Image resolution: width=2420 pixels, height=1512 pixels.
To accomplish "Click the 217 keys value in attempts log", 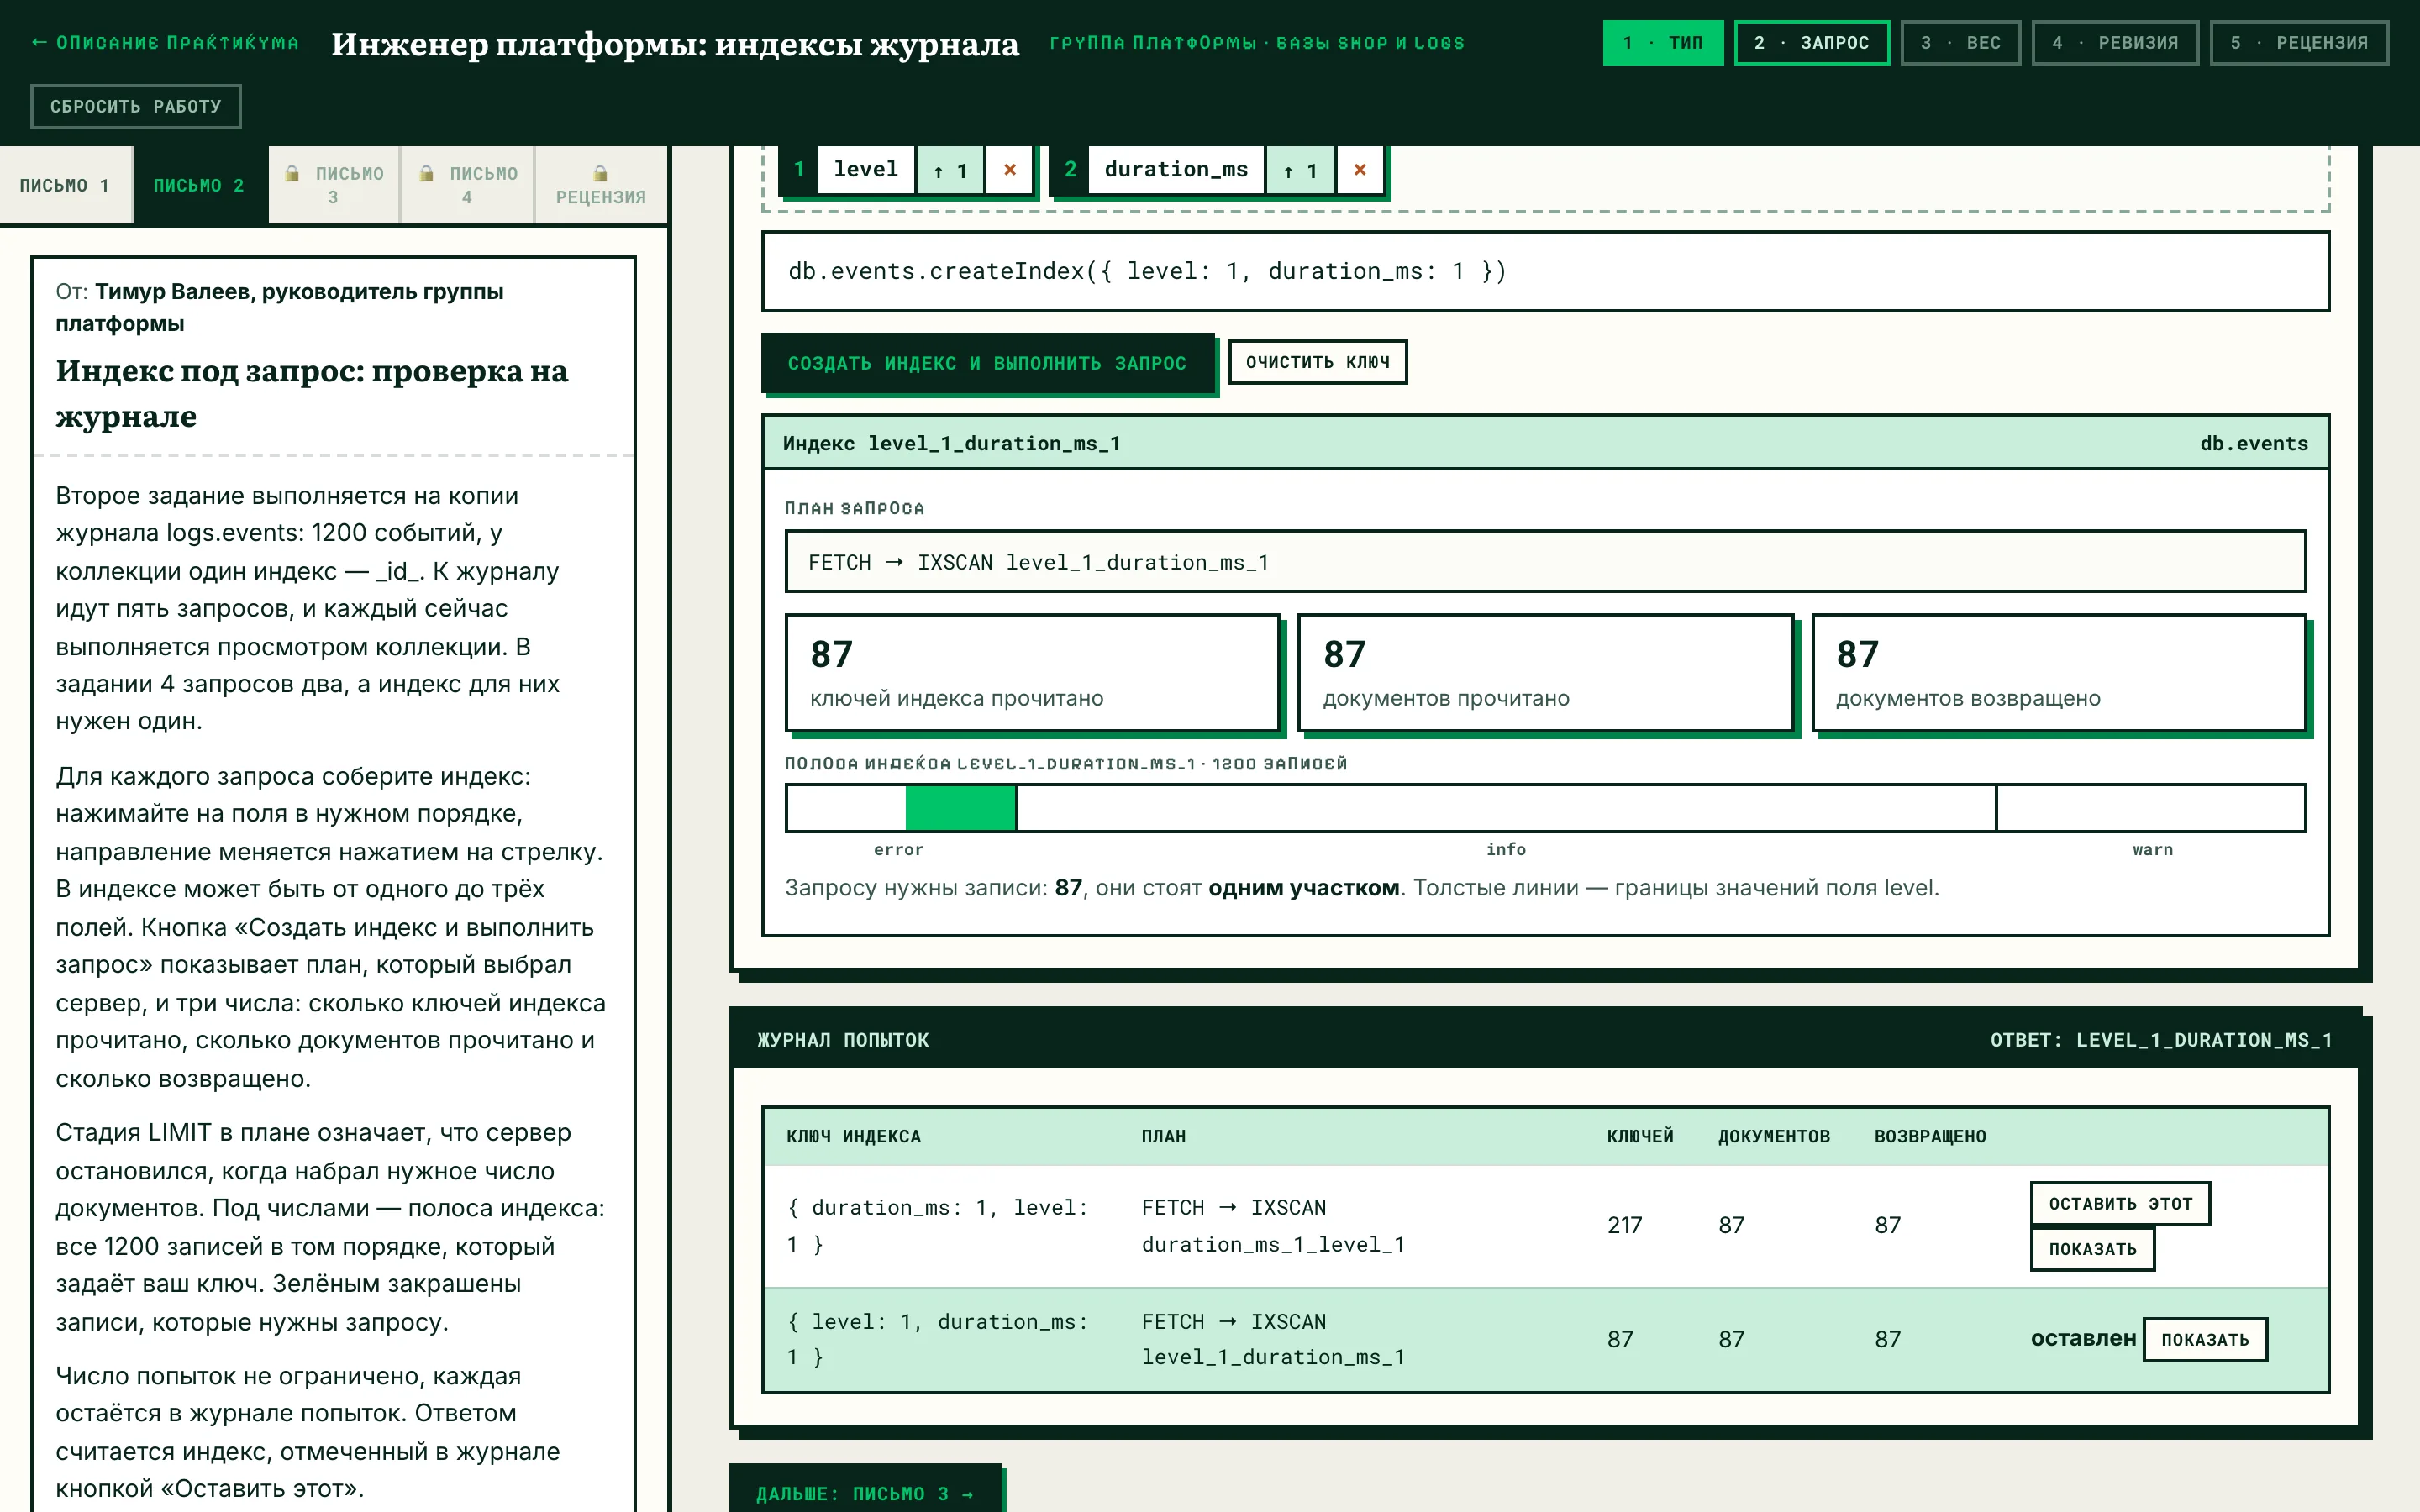I will pos(1625,1225).
